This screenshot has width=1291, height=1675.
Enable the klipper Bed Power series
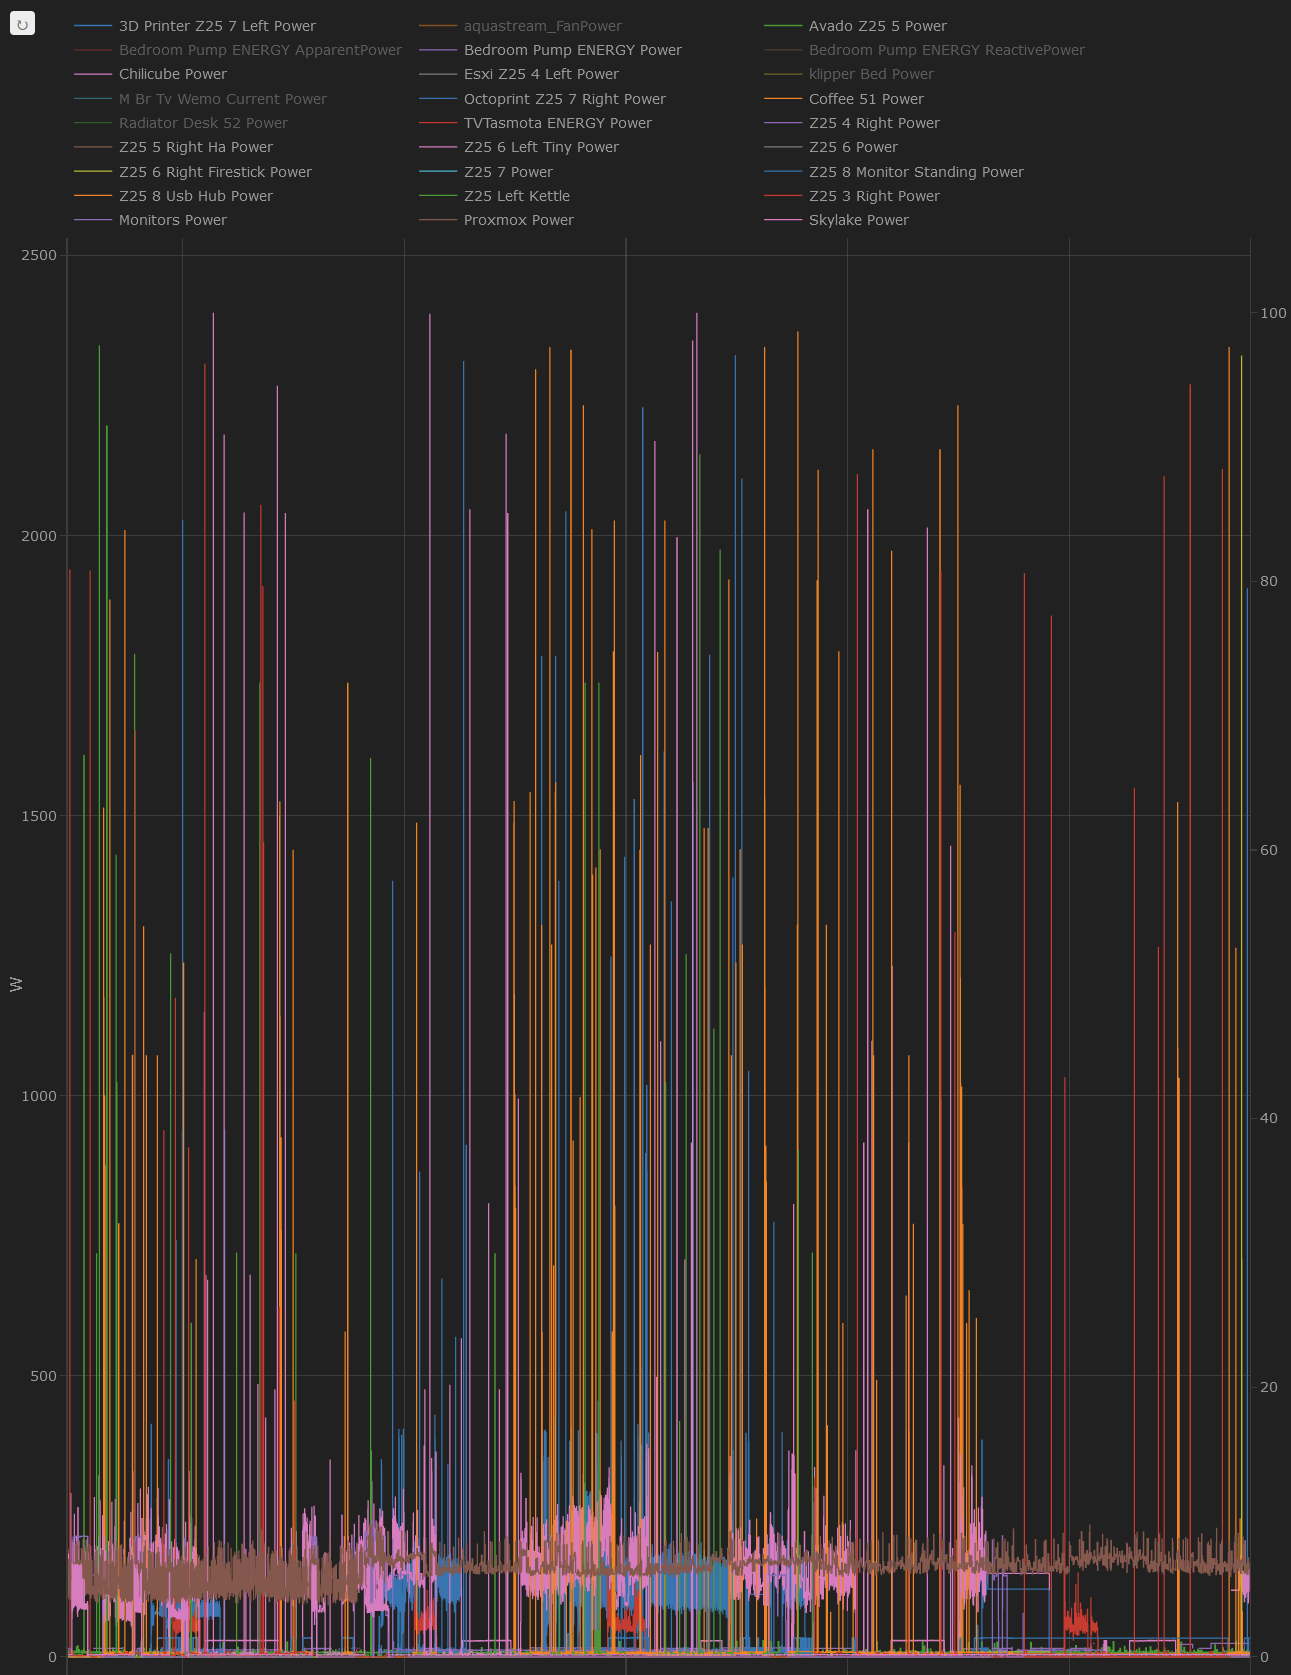pos(870,74)
